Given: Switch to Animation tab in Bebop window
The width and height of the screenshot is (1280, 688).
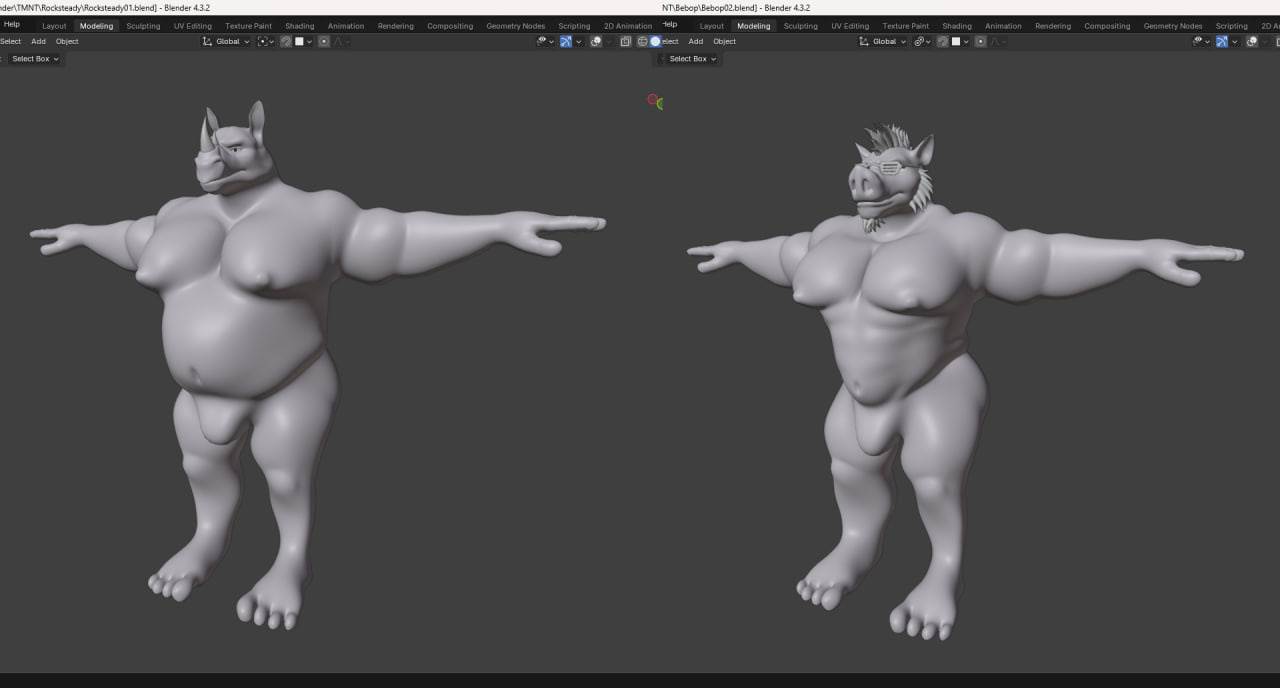Looking at the screenshot, I should click(1003, 26).
